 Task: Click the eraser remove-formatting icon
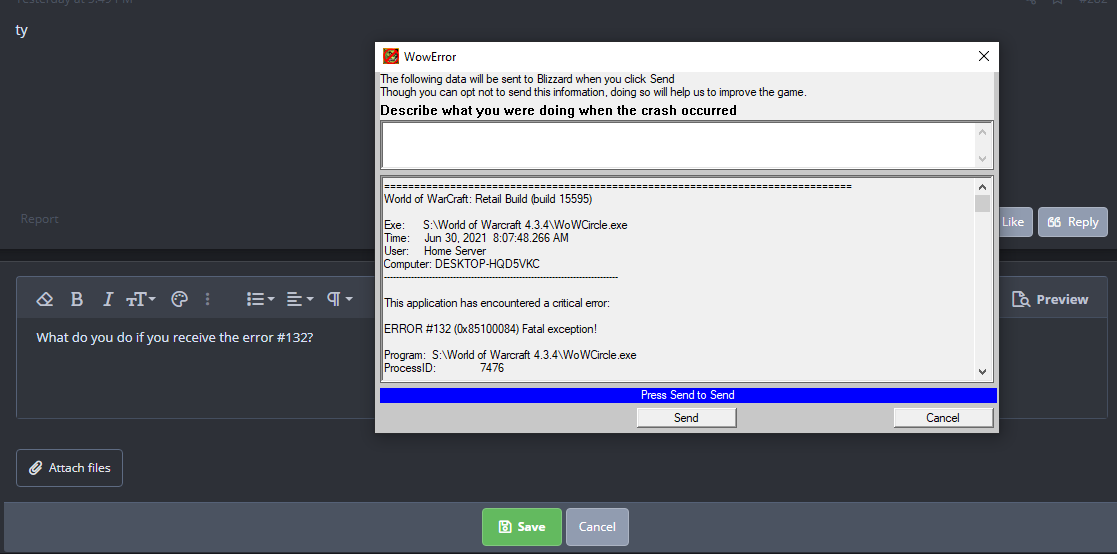[45, 299]
